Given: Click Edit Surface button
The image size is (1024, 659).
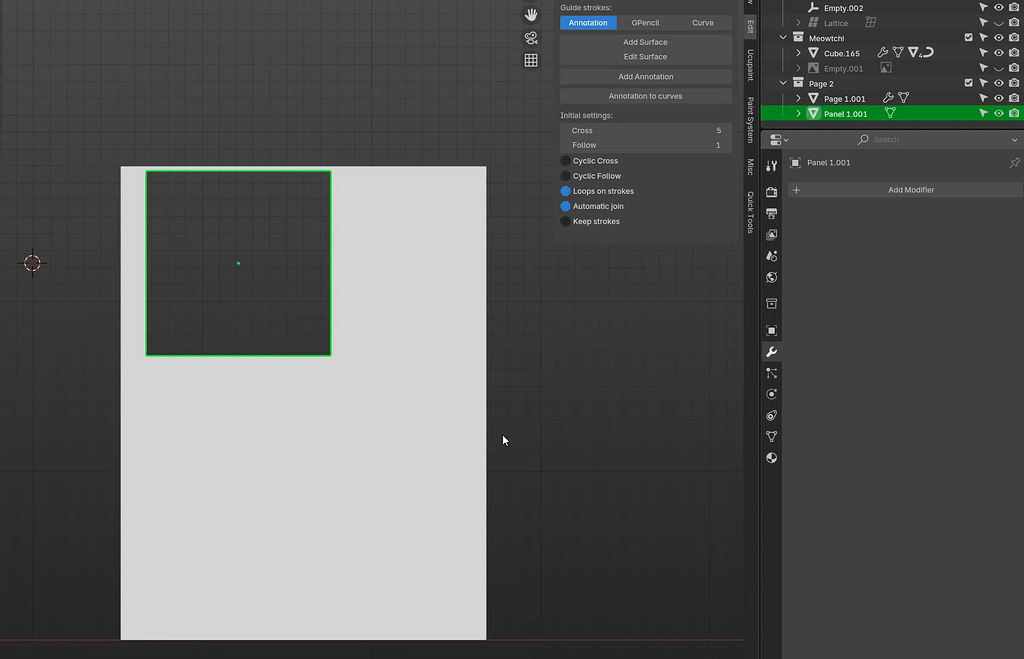Looking at the screenshot, I should click(645, 57).
